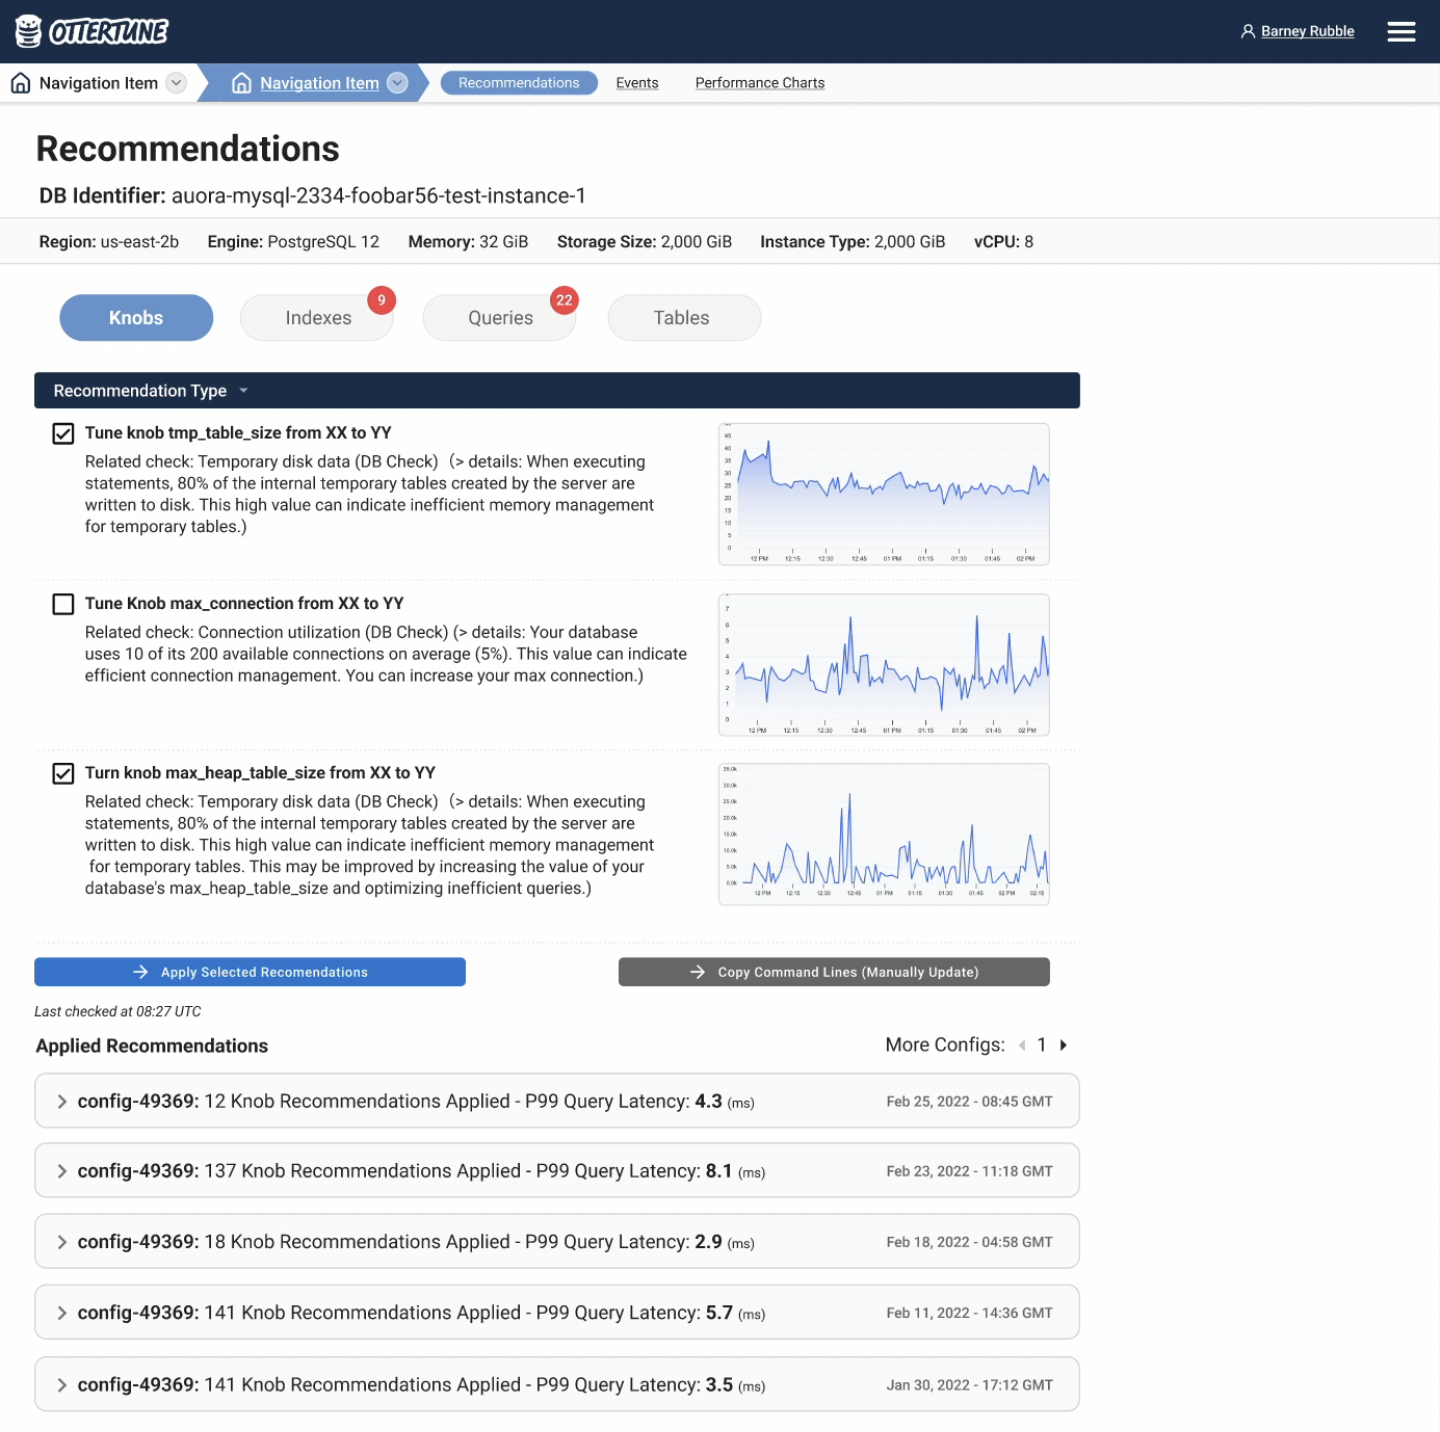Expand the Jan 30, 2022 config entry
The width and height of the screenshot is (1440, 1432).
[x=62, y=1385]
